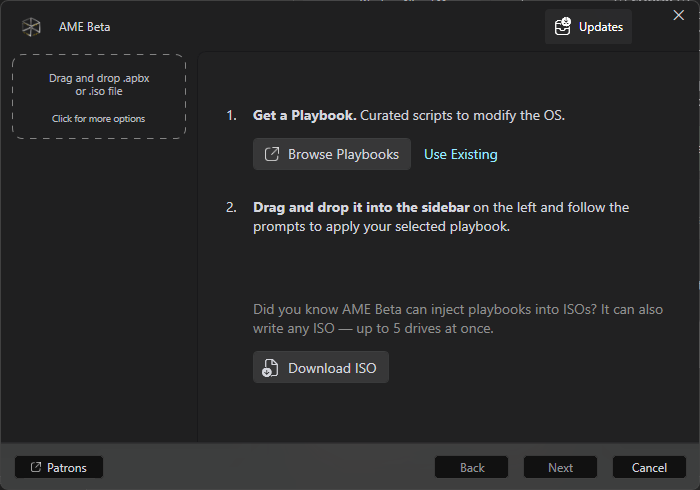The image size is (700, 490).
Task: Cancel the AME wizard
Action: tap(649, 467)
